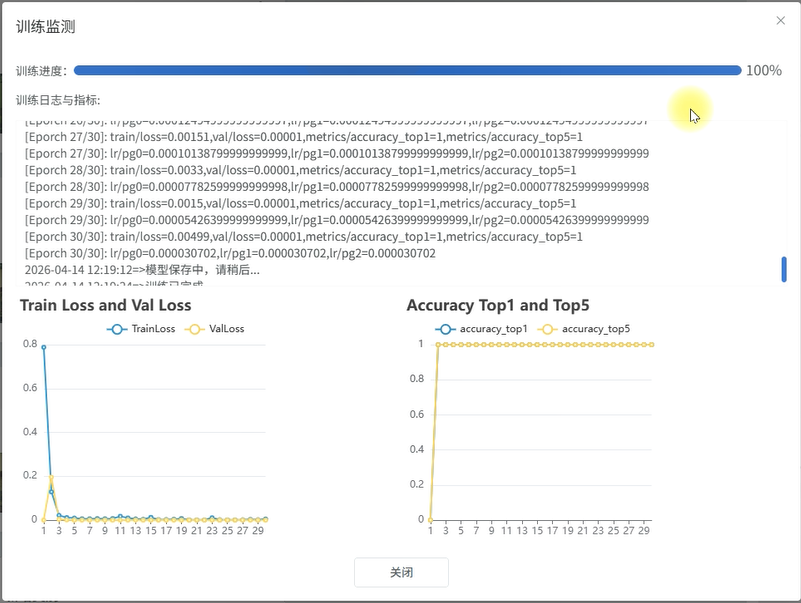801x603 pixels.
Task: Select the TrainLoss point near 0.8 at epoch 1
Action: tap(44, 346)
